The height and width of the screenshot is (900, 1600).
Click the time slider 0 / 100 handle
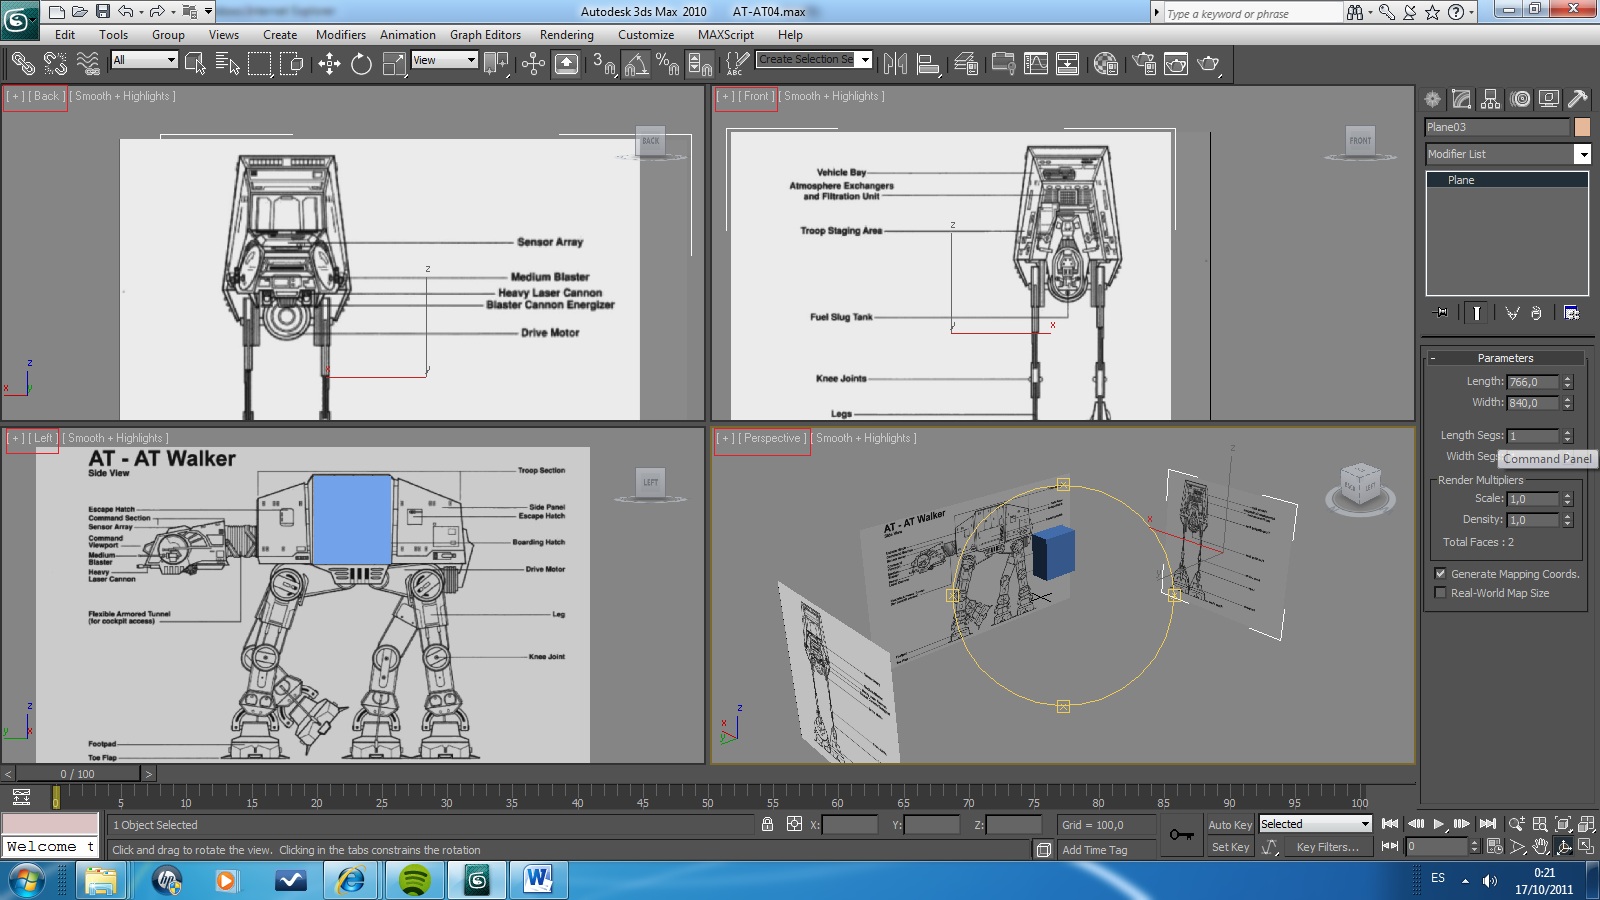pyautogui.click(x=78, y=773)
